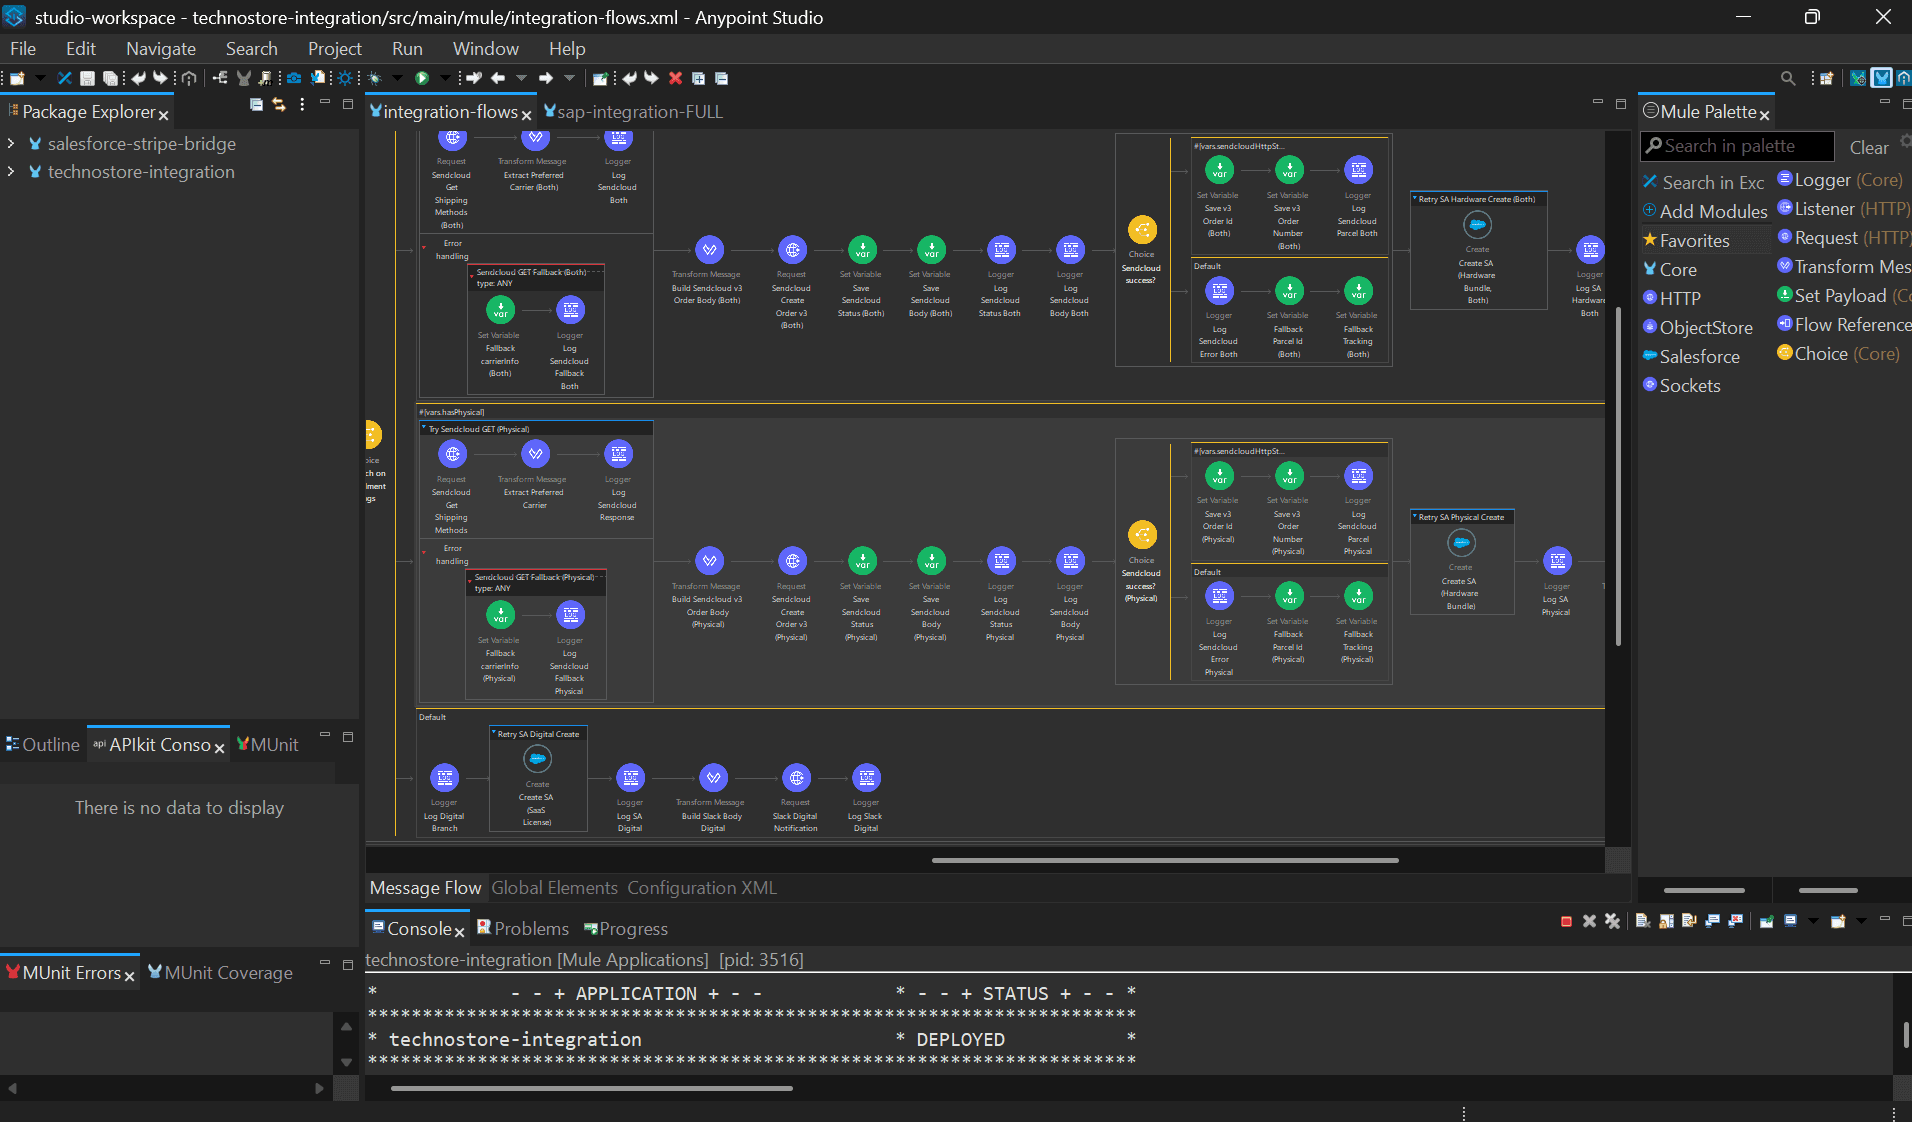Collapse the 'Retry SA Physical Create' scope

(x=1414, y=517)
